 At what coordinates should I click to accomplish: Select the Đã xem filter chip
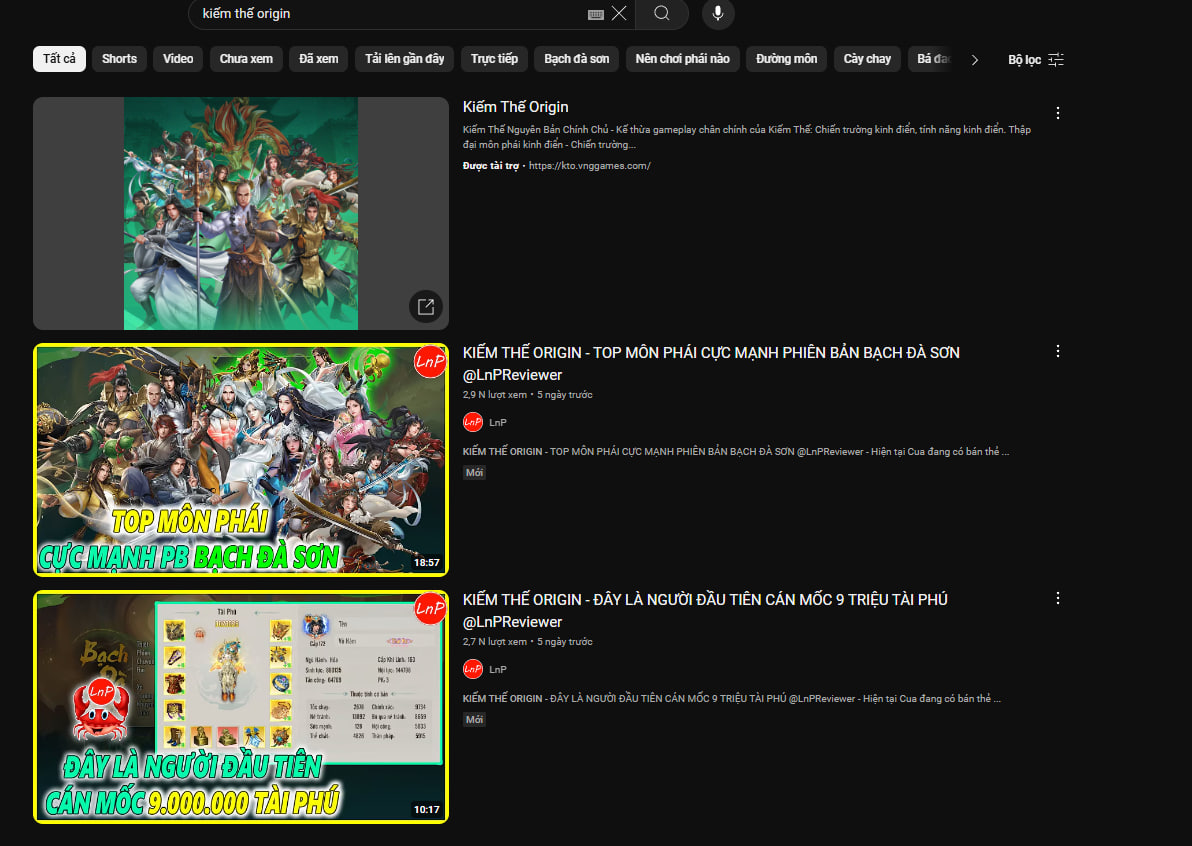(319, 59)
